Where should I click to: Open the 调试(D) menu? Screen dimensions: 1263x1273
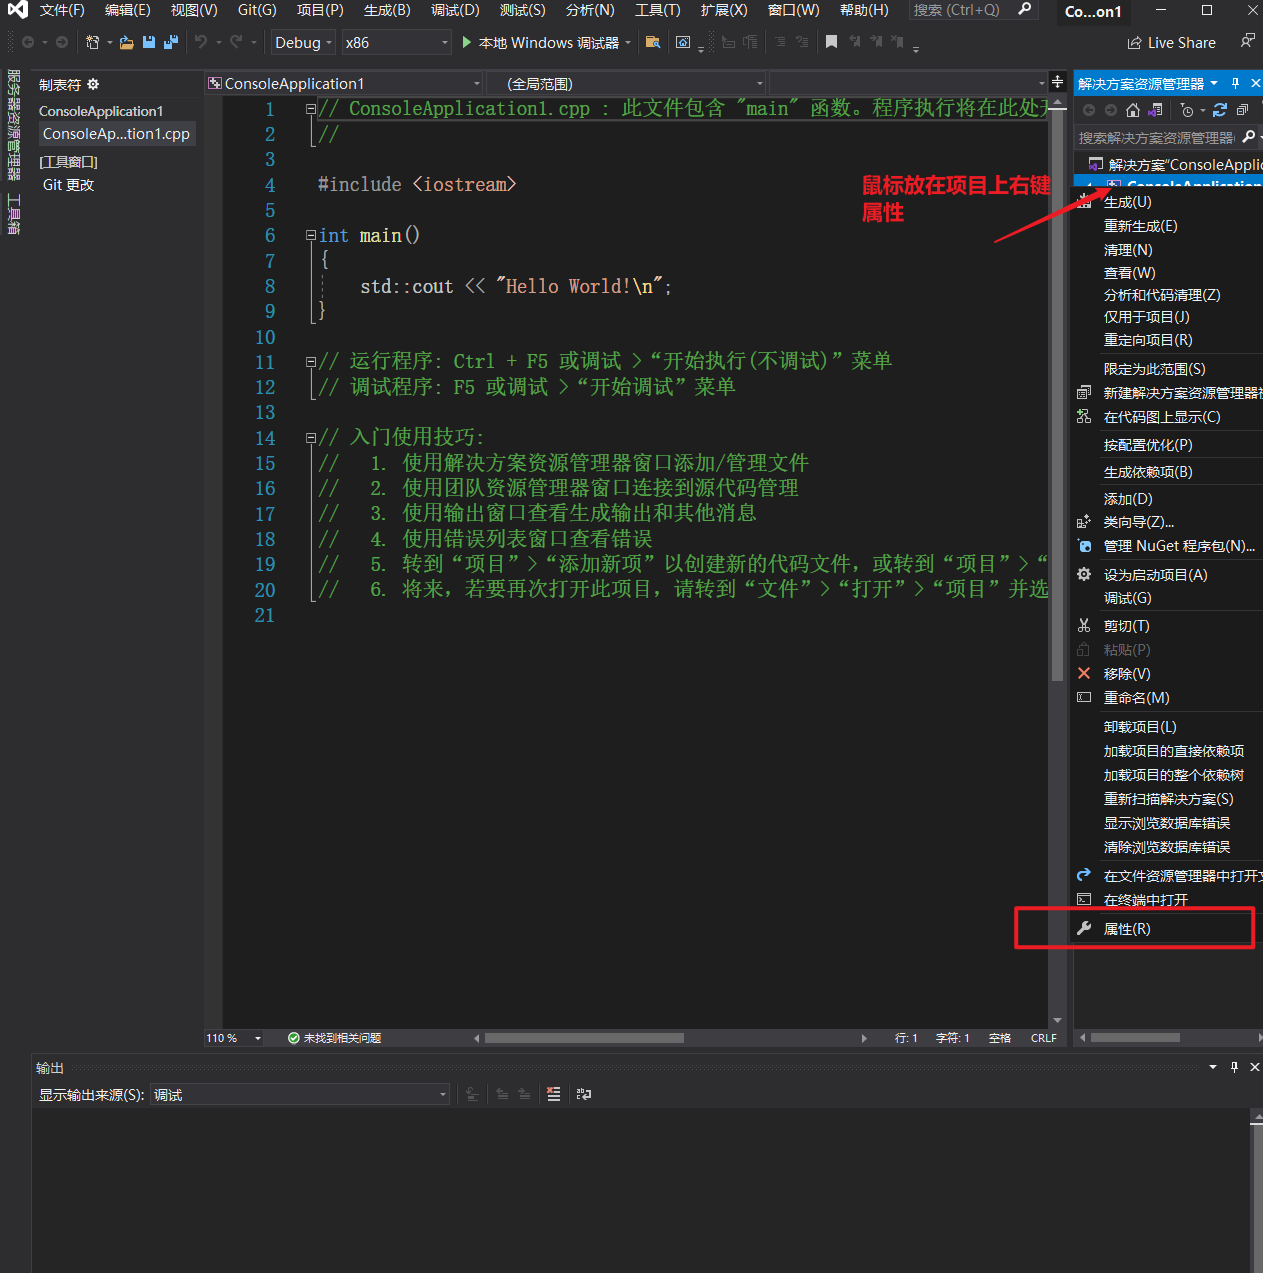pos(455,10)
